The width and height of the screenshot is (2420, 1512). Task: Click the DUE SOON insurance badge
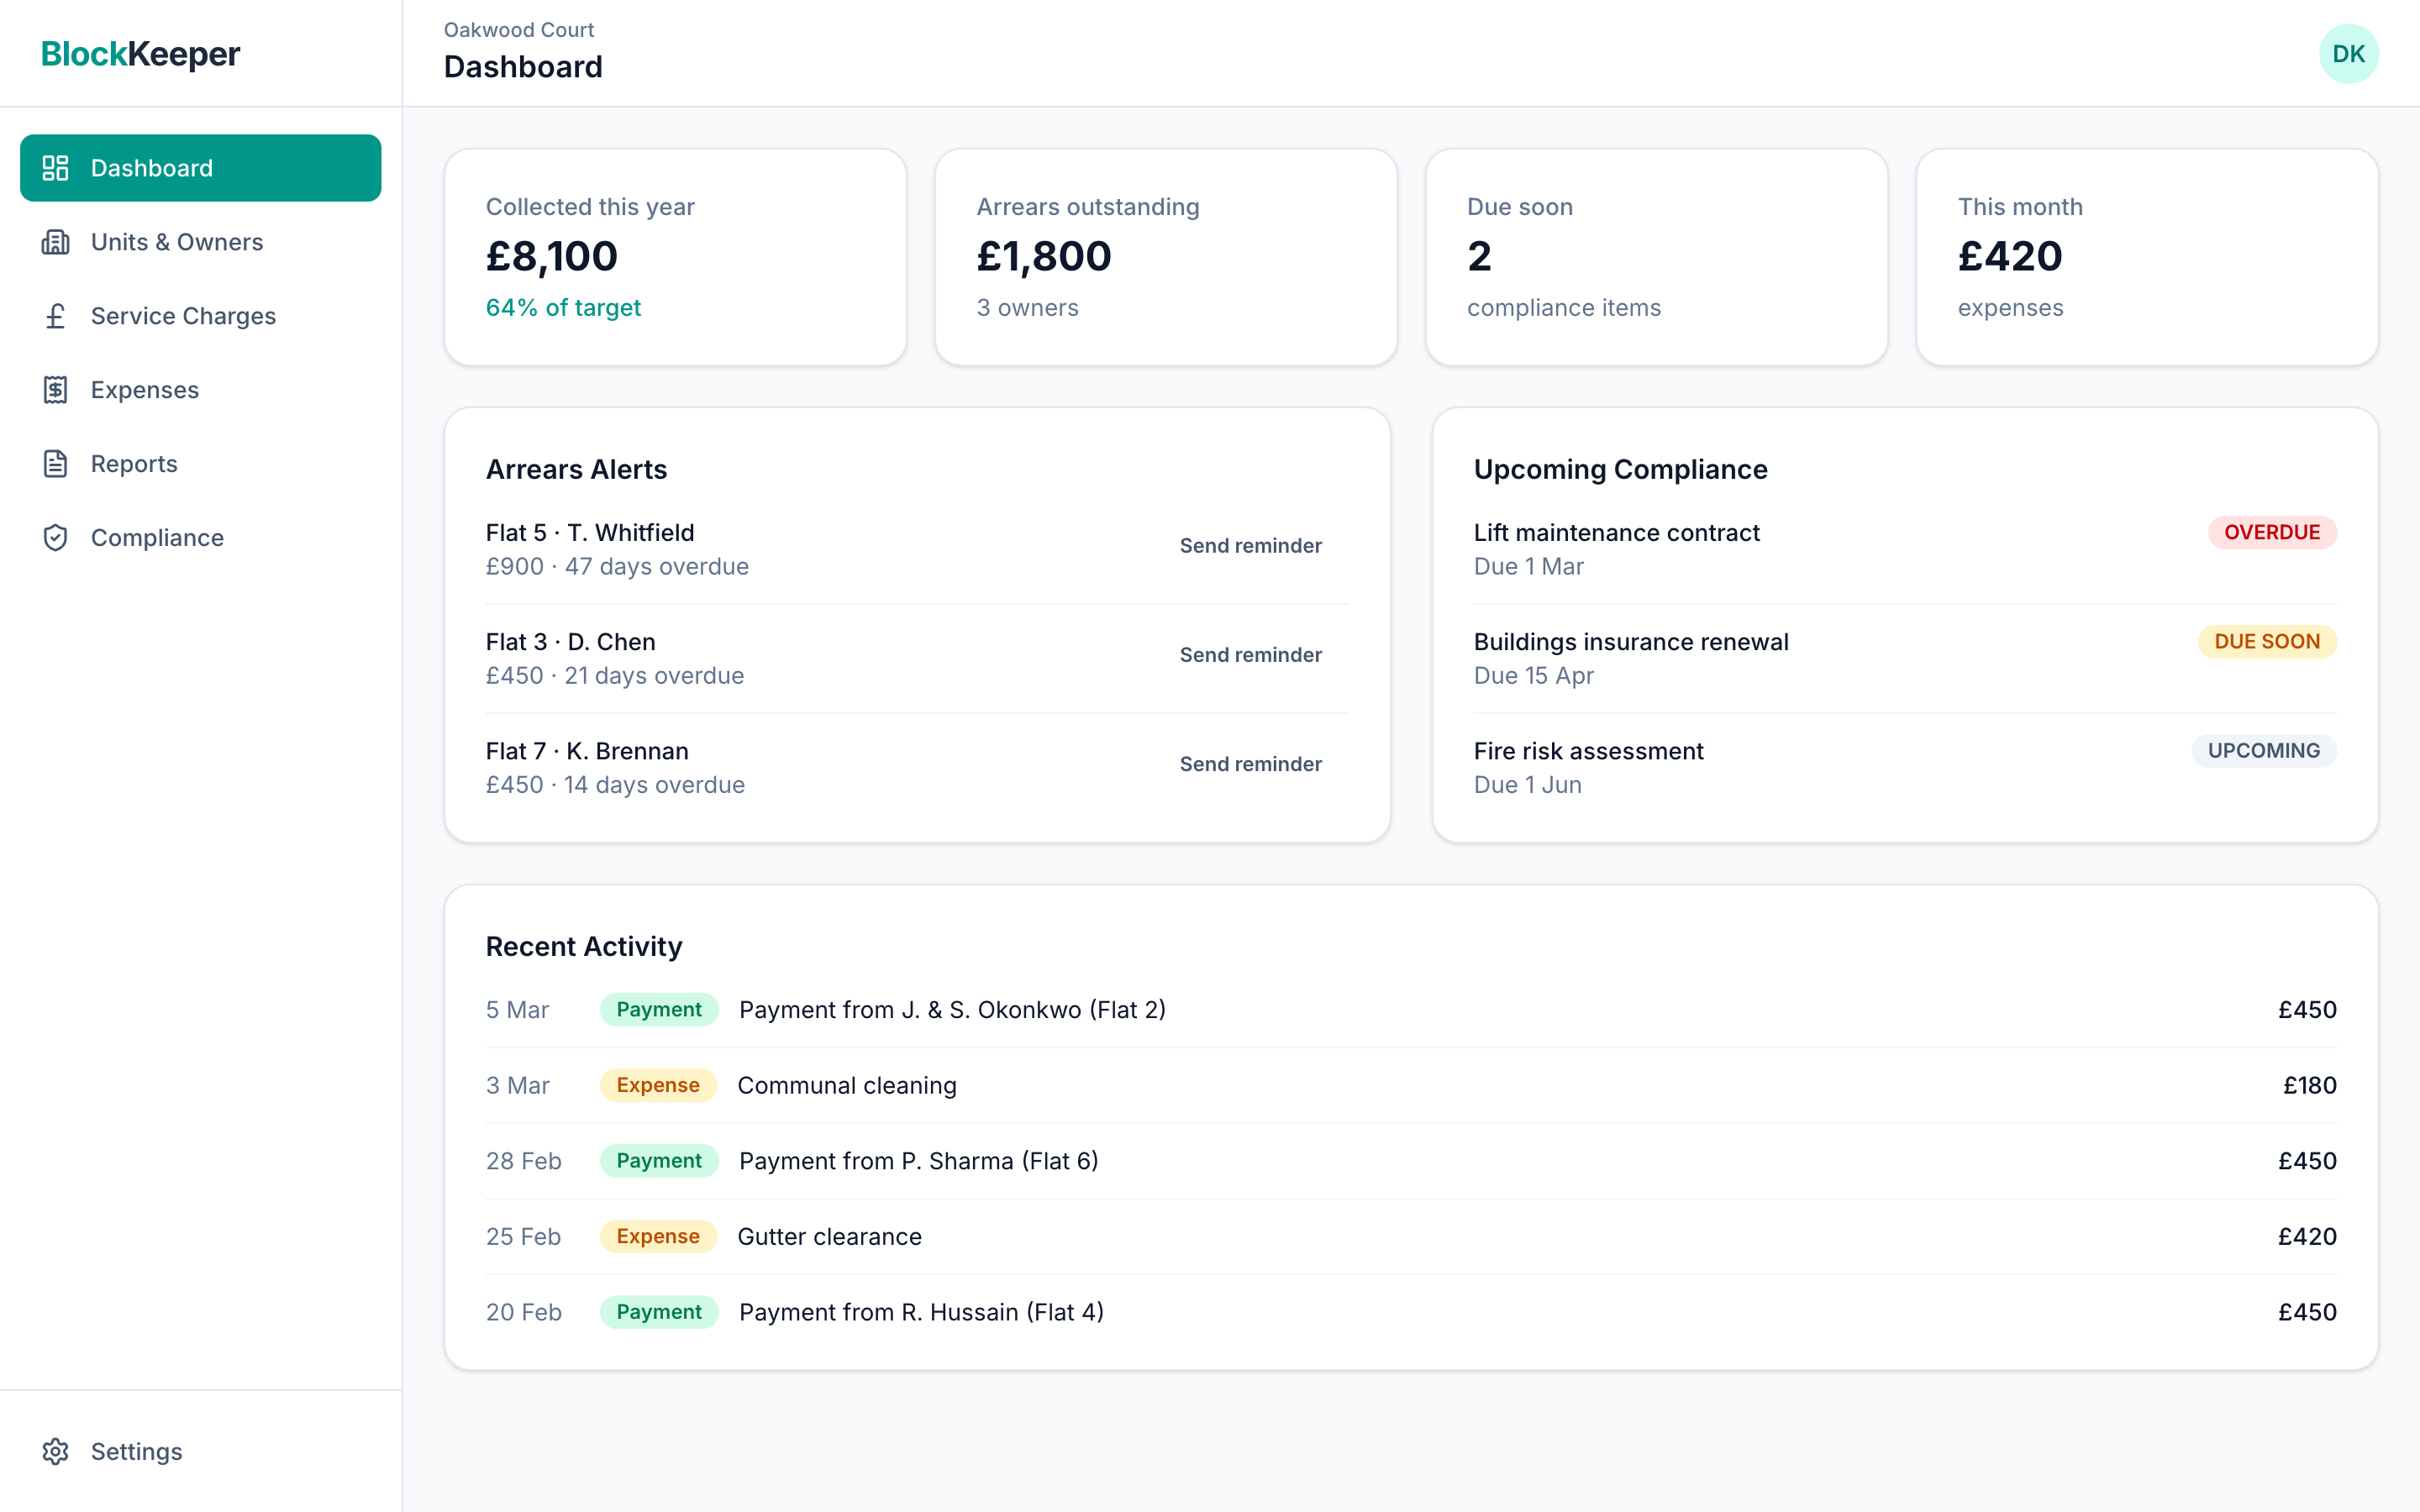point(2266,642)
